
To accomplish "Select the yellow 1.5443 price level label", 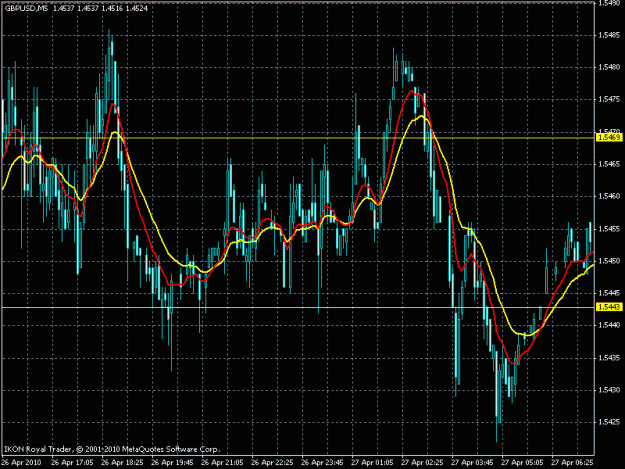I will (x=609, y=307).
